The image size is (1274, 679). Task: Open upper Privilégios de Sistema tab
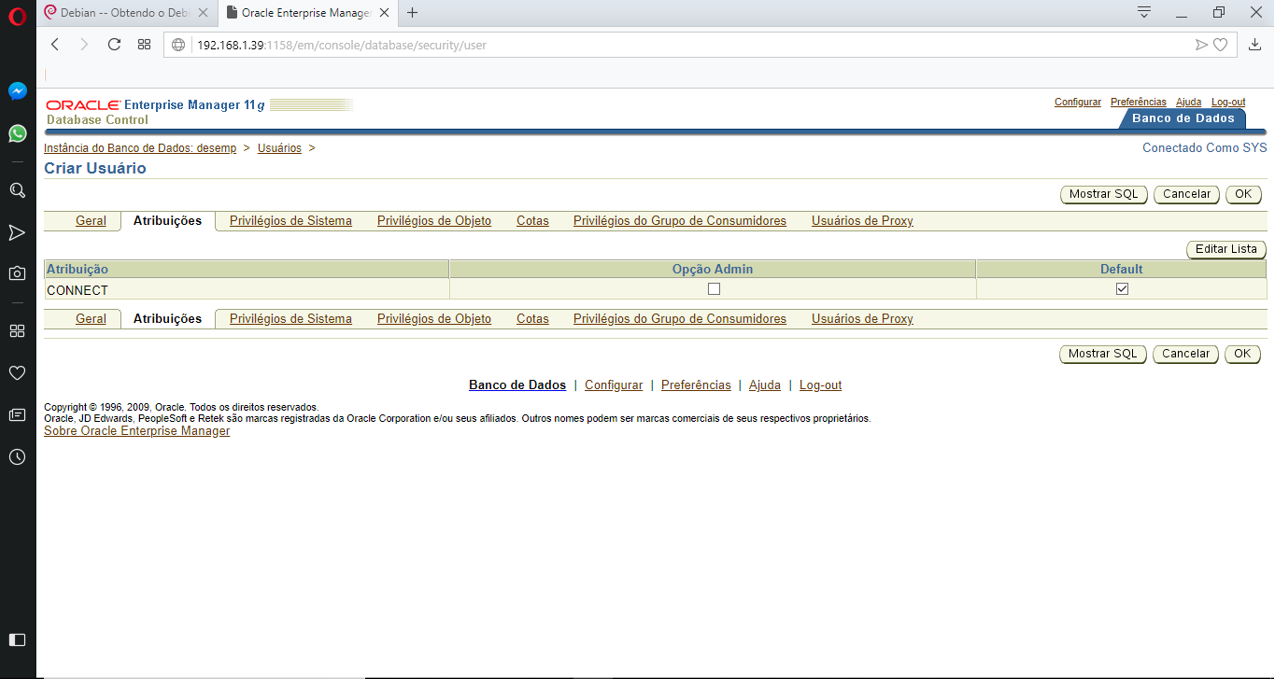[291, 221]
